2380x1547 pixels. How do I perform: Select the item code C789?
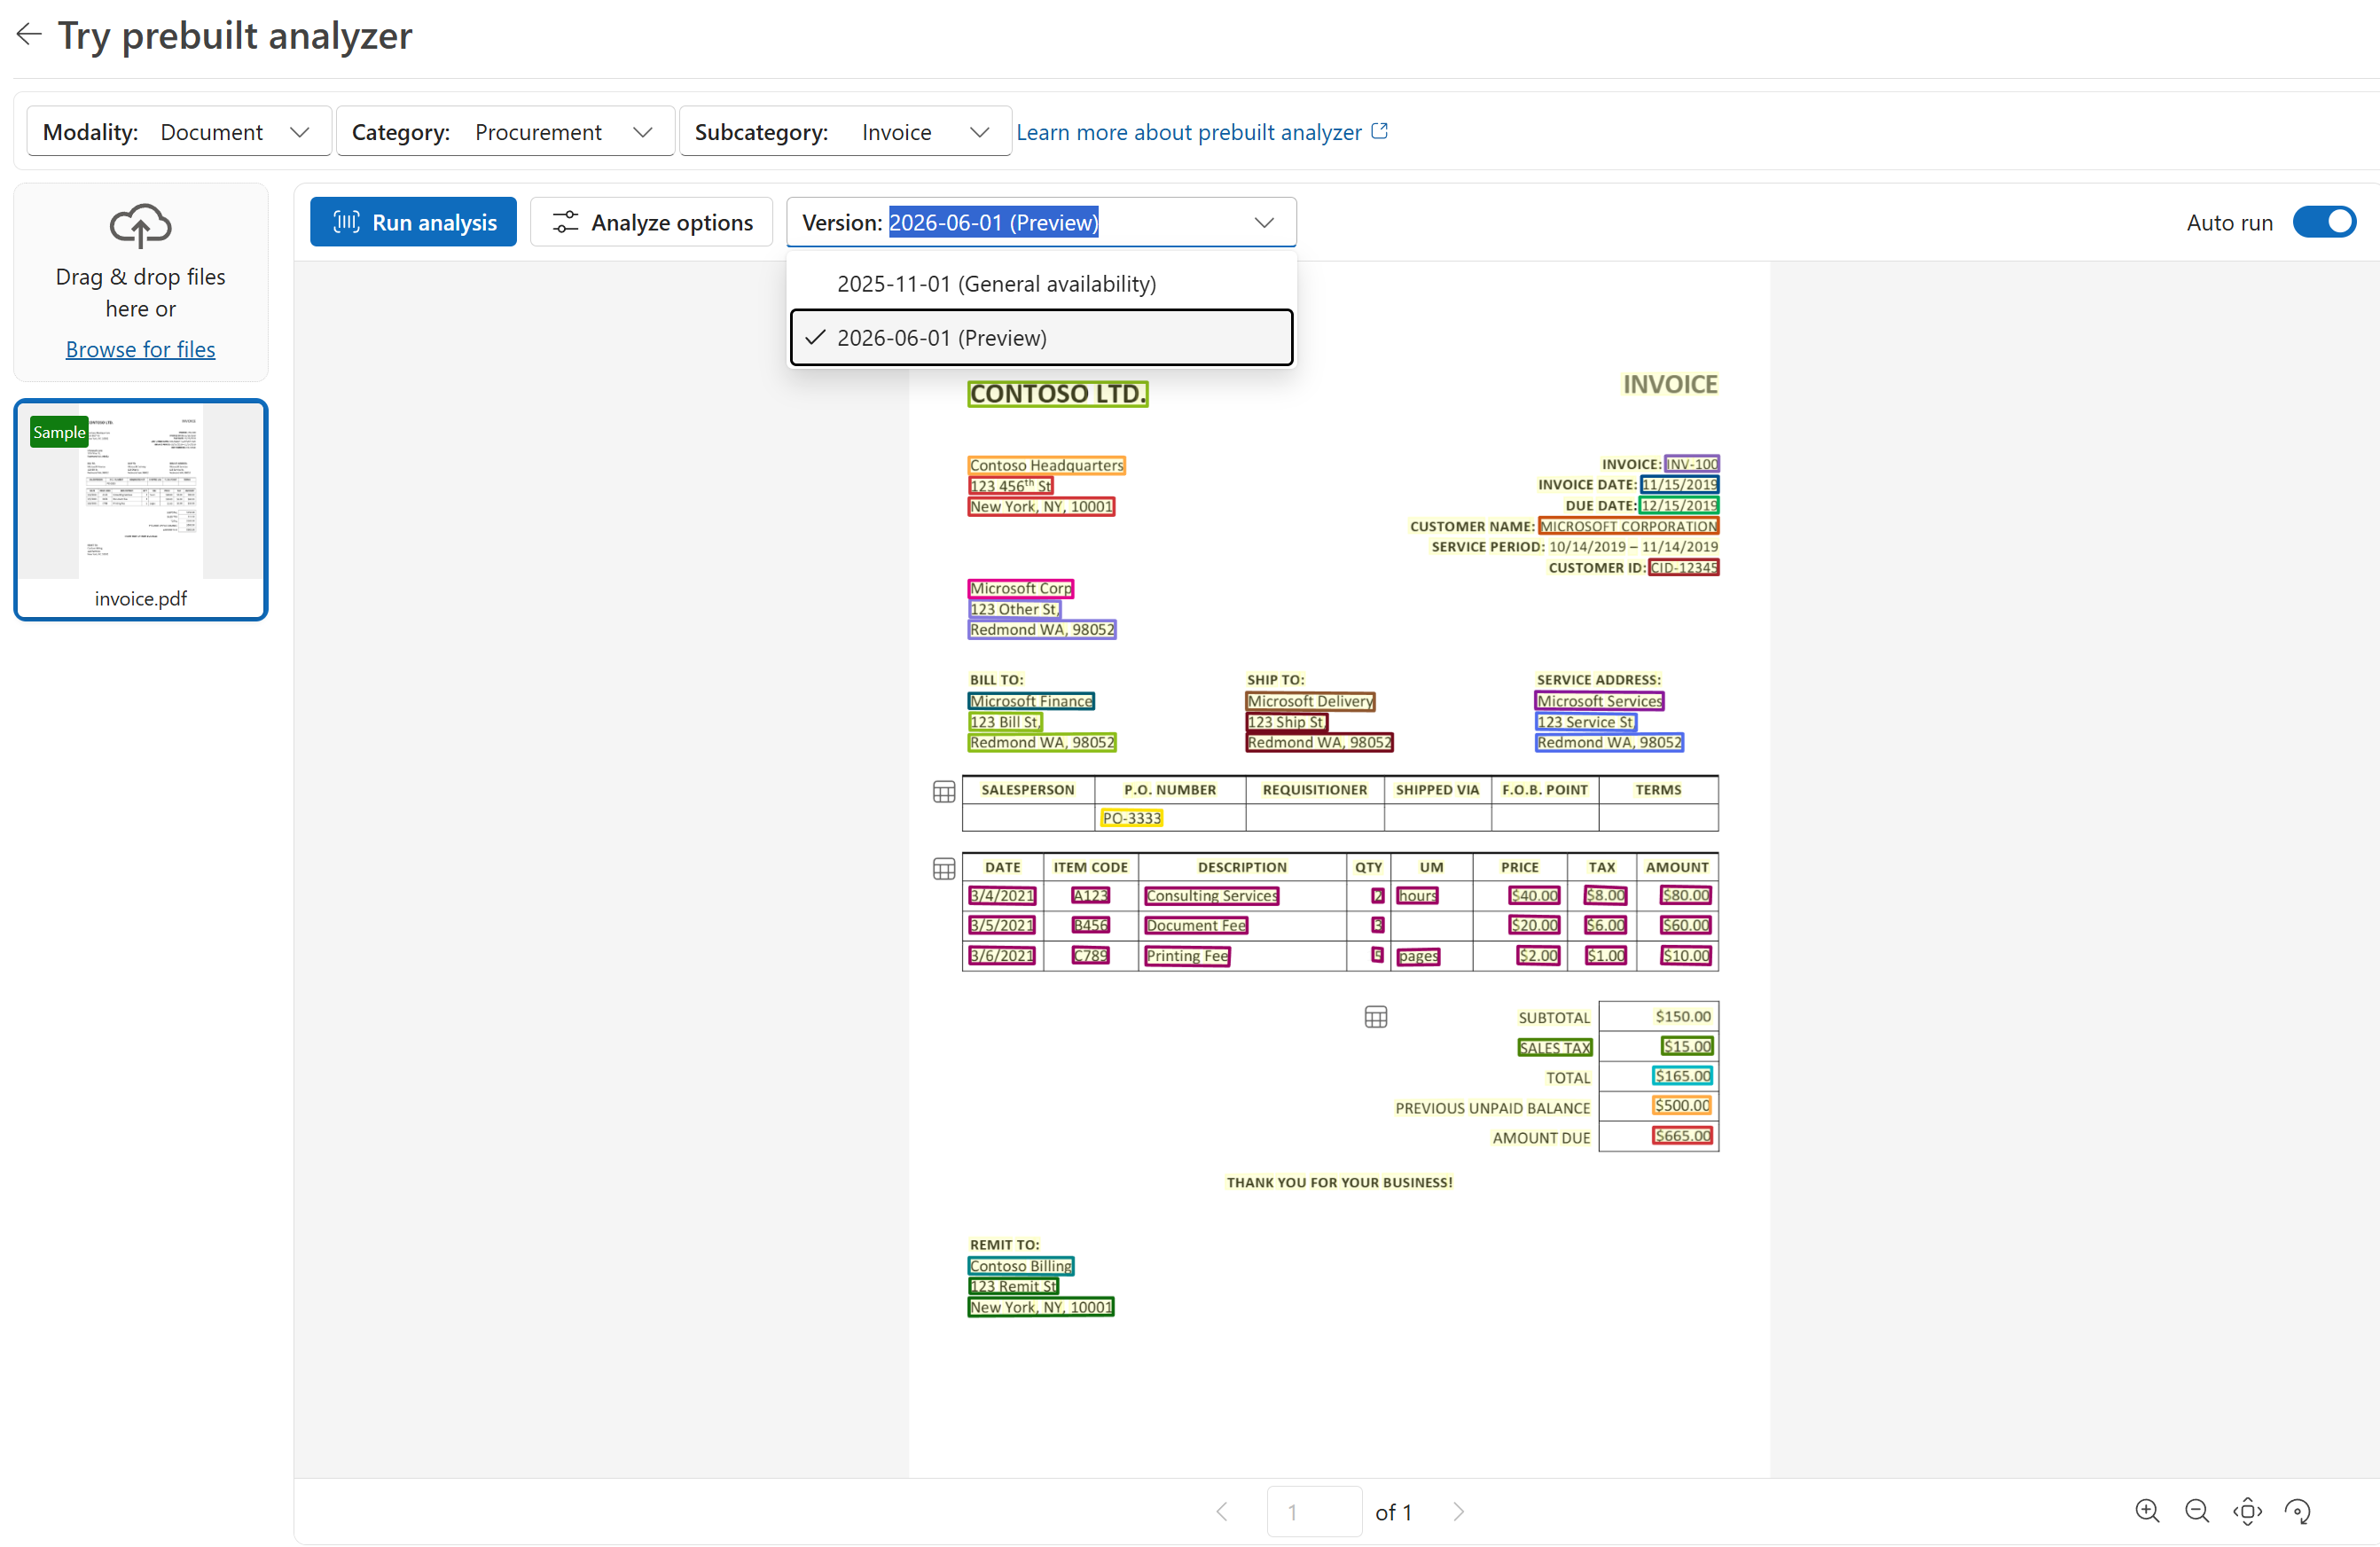(1091, 956)
